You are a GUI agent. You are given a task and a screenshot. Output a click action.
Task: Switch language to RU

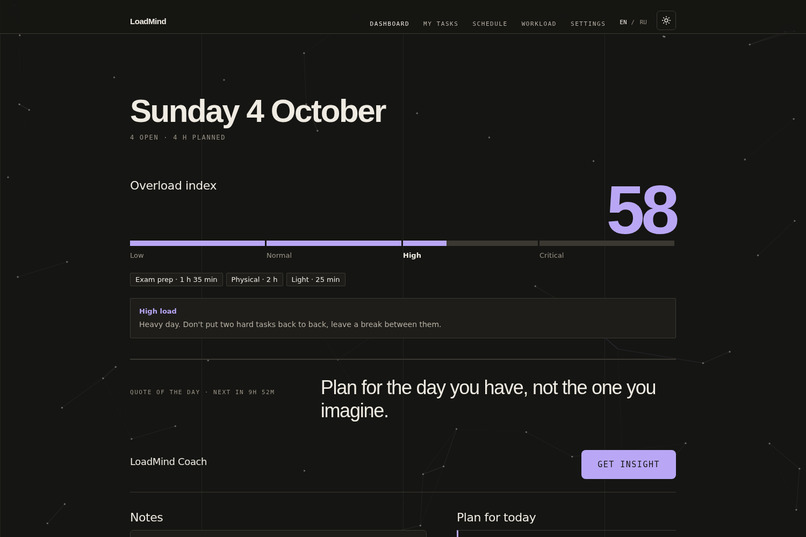click(x=643, y=22)
